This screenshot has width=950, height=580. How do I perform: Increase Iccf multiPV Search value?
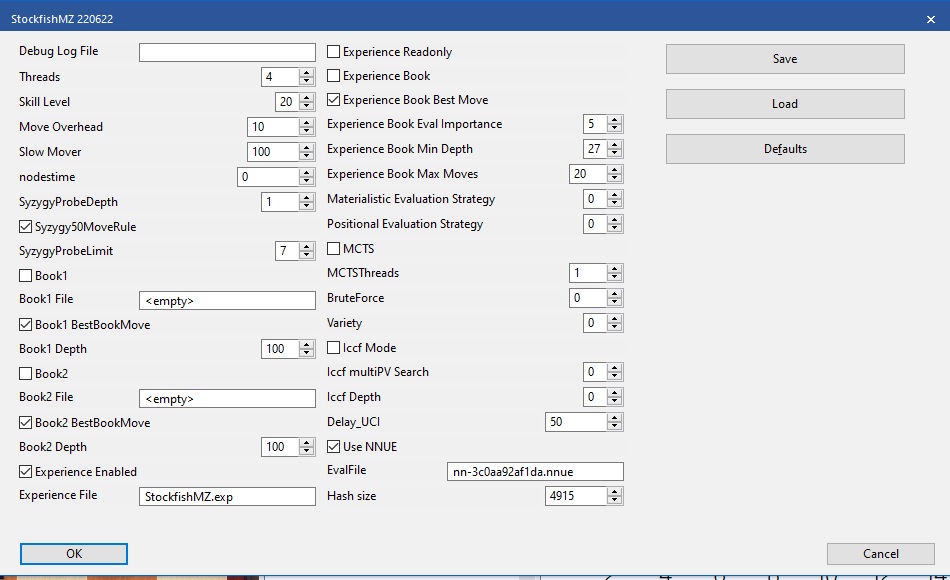(614, 367)
